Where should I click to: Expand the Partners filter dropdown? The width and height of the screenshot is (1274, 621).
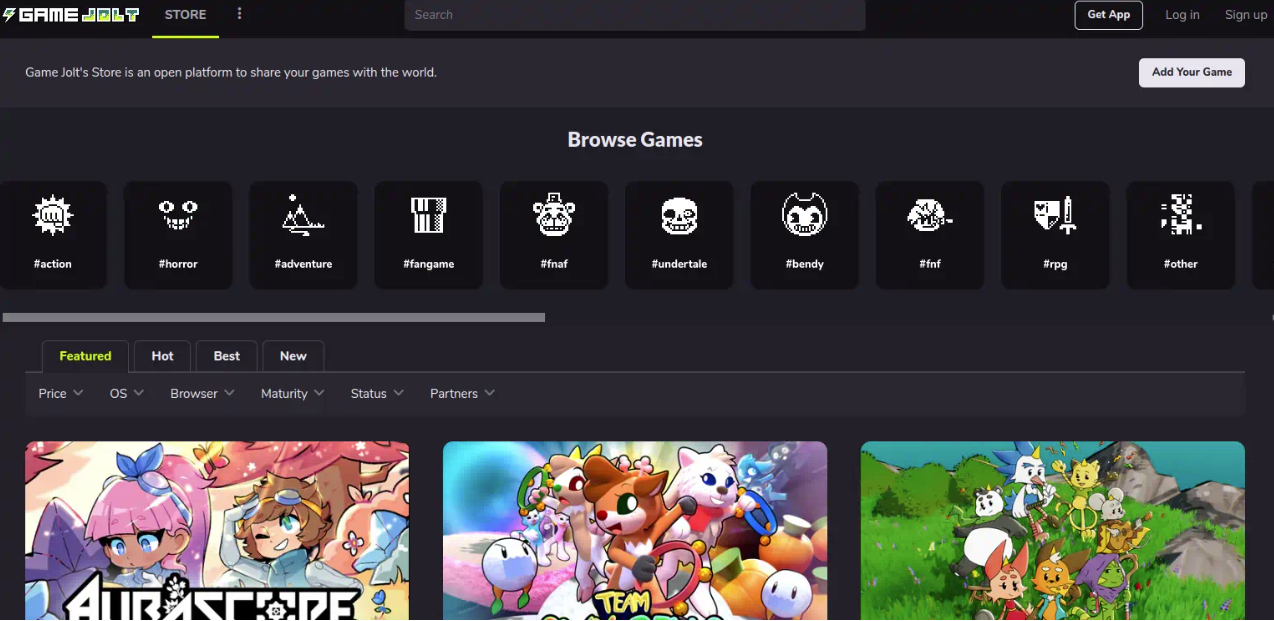(462, 393)
